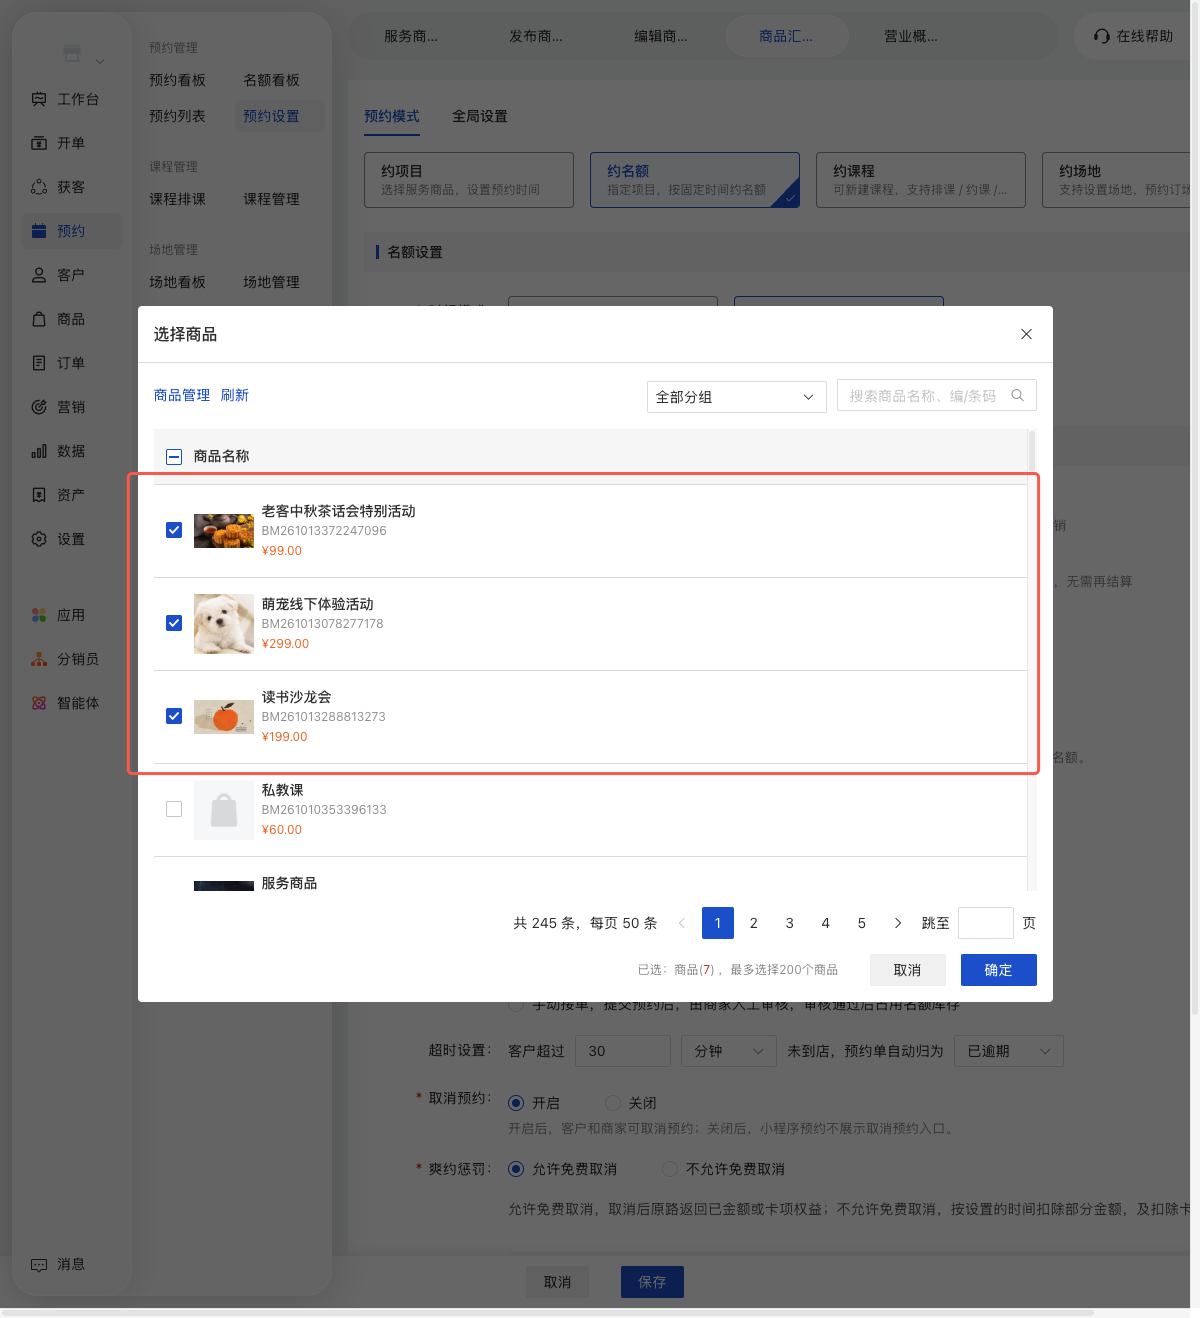Click the 在线帮助 headset icon
1200x1318 pixels.
(1102, 36)
